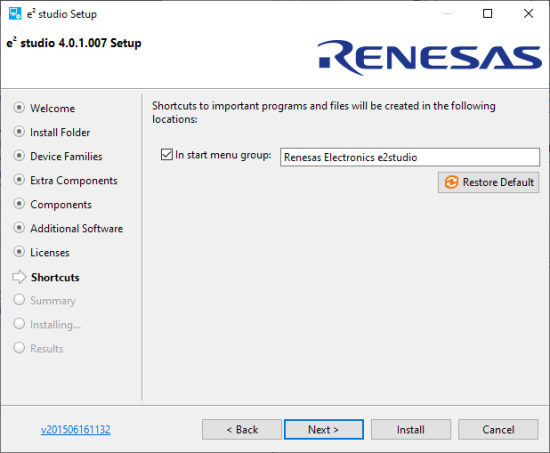Open the Licenses step in sidebar
This screenshot has width=550, height=453.
pyautogui.click(x=50, y=252)
